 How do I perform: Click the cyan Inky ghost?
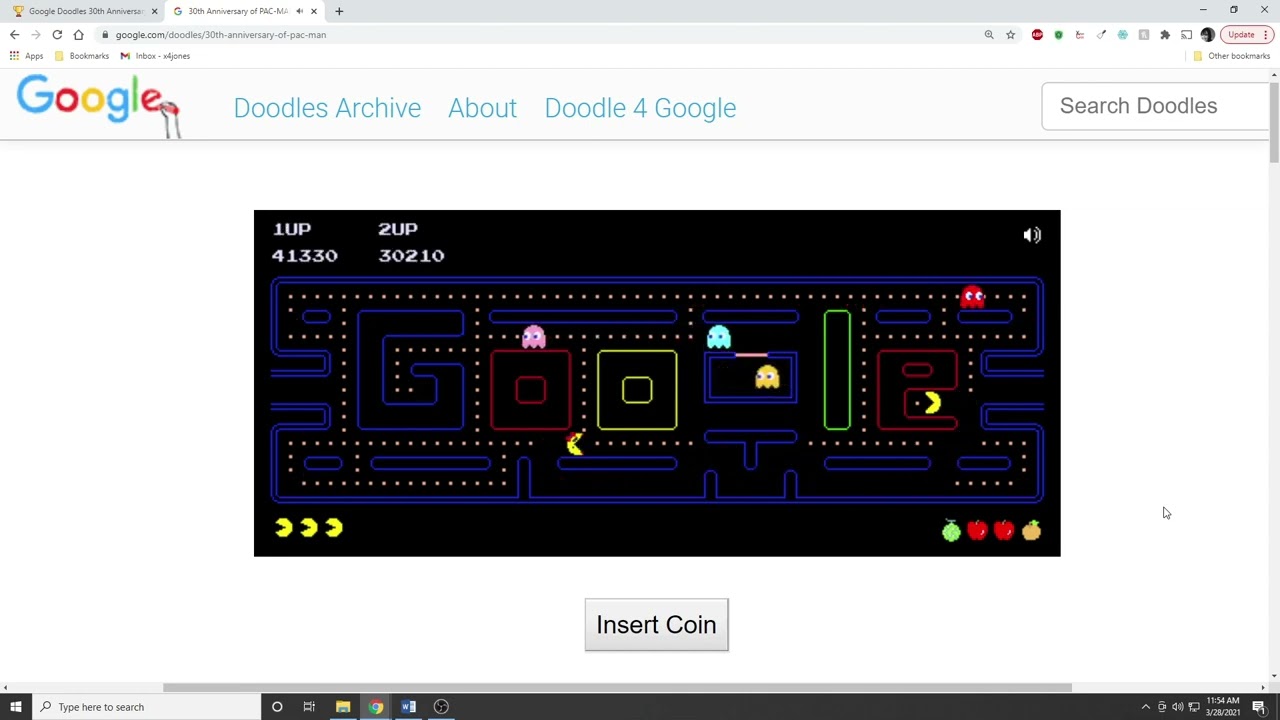[718, 337]
